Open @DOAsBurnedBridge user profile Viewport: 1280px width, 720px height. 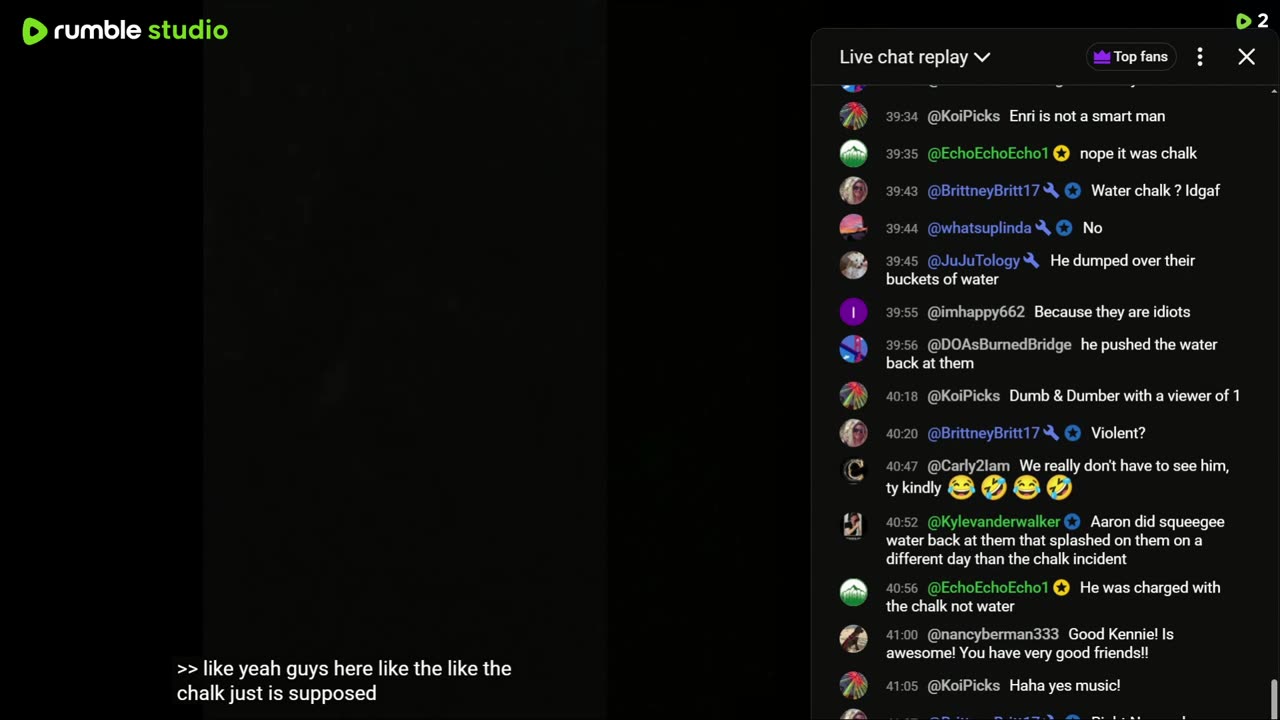tap(999, 344)
